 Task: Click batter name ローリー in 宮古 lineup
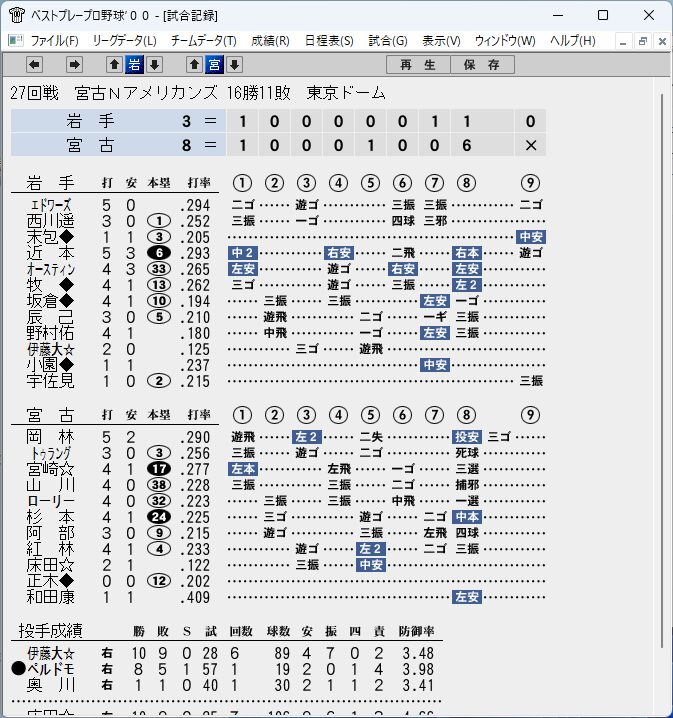51,501
